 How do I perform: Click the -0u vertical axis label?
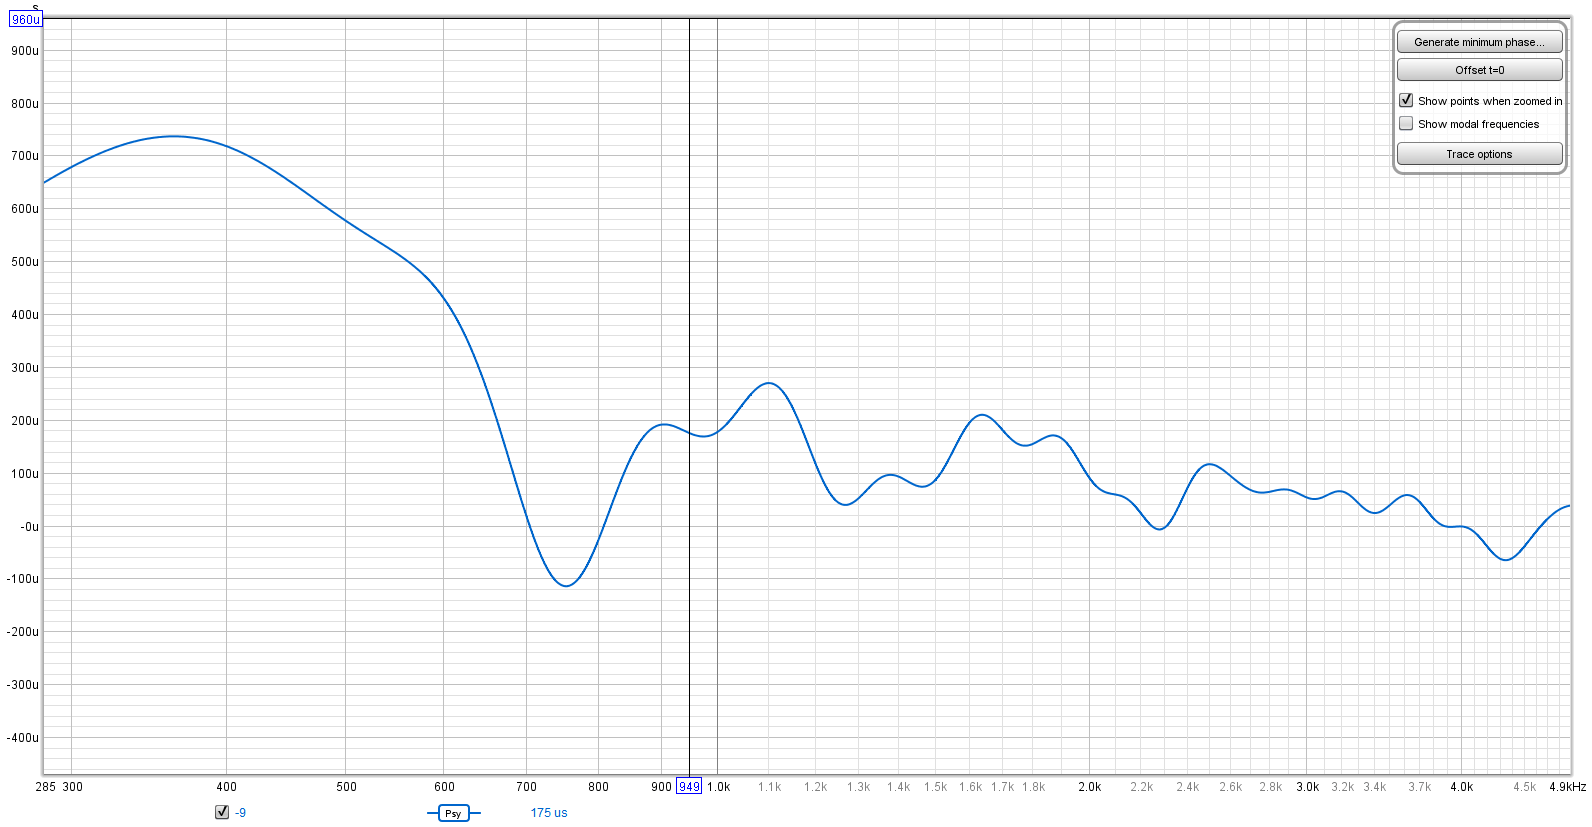click(29, 527)
